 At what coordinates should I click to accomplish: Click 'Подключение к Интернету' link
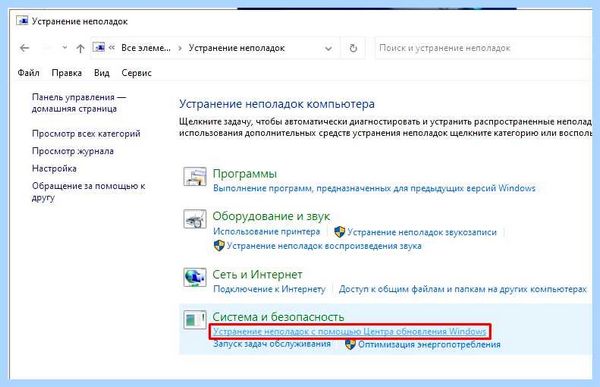click(269, 289)
